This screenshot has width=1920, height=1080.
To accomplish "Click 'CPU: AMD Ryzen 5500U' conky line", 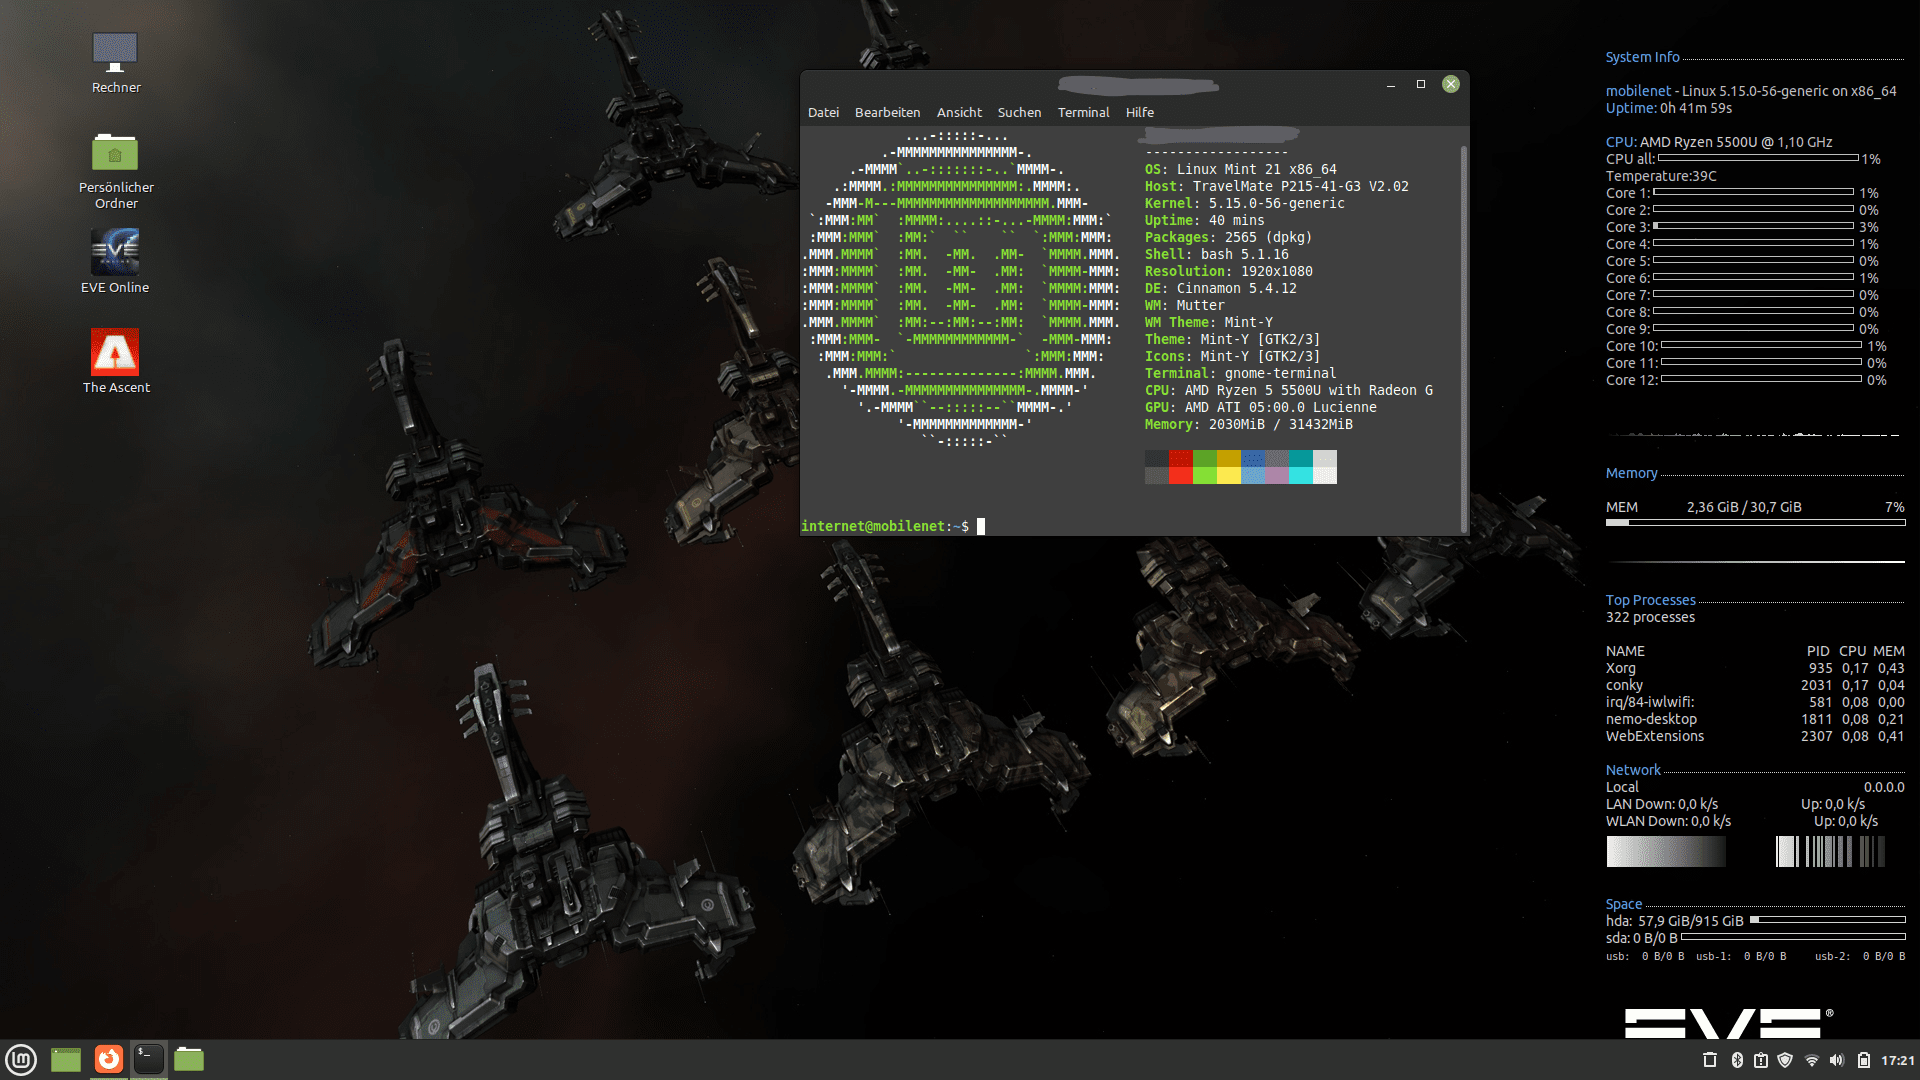I will (1719, 142).
